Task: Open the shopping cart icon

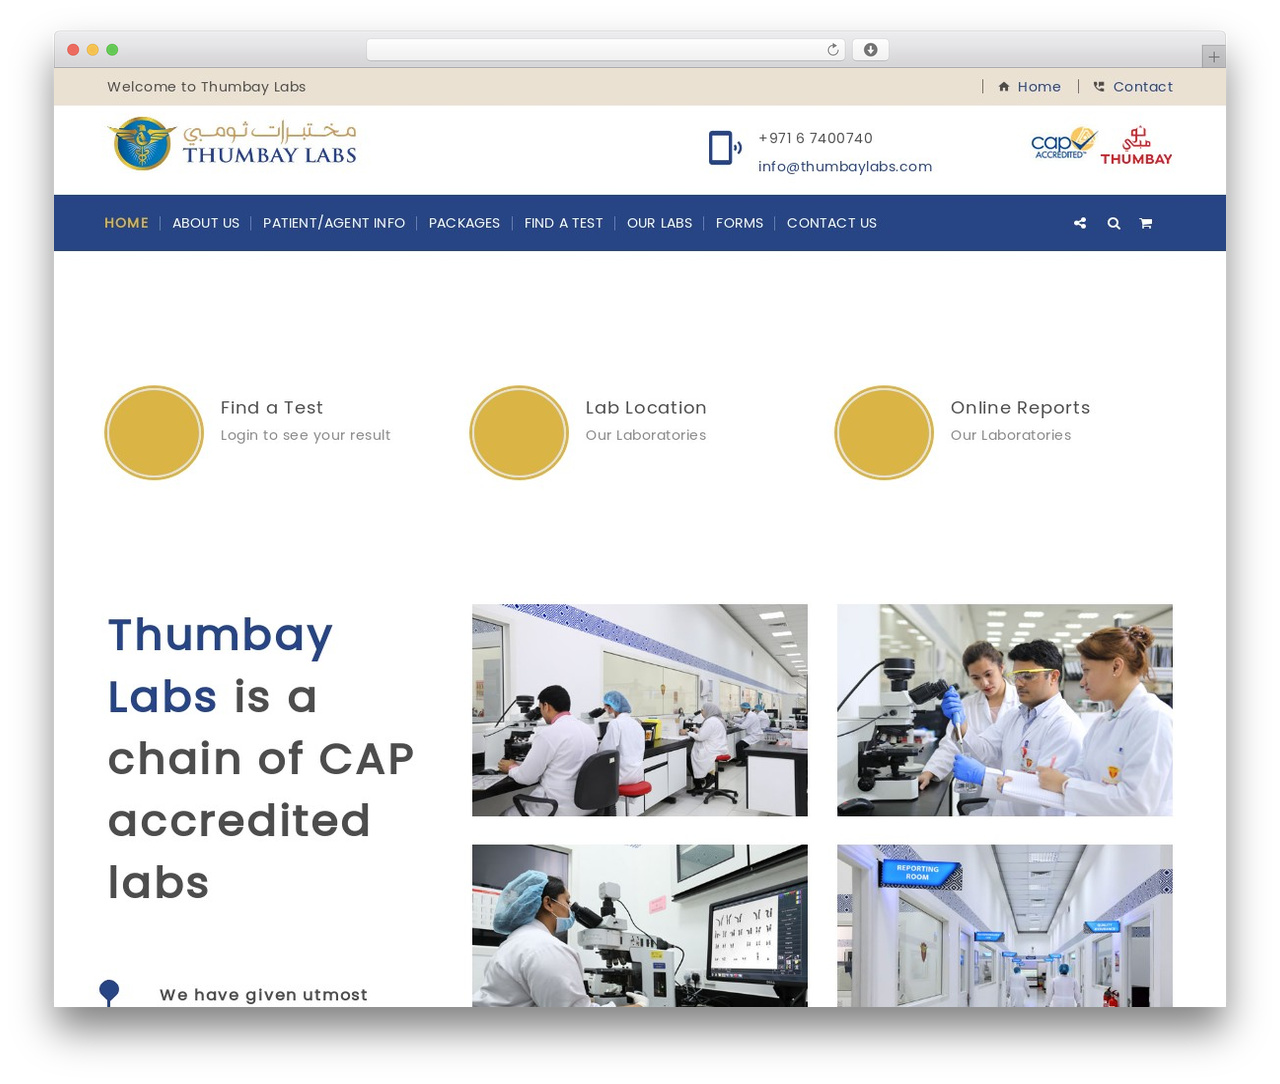Action: [1146, 223]
